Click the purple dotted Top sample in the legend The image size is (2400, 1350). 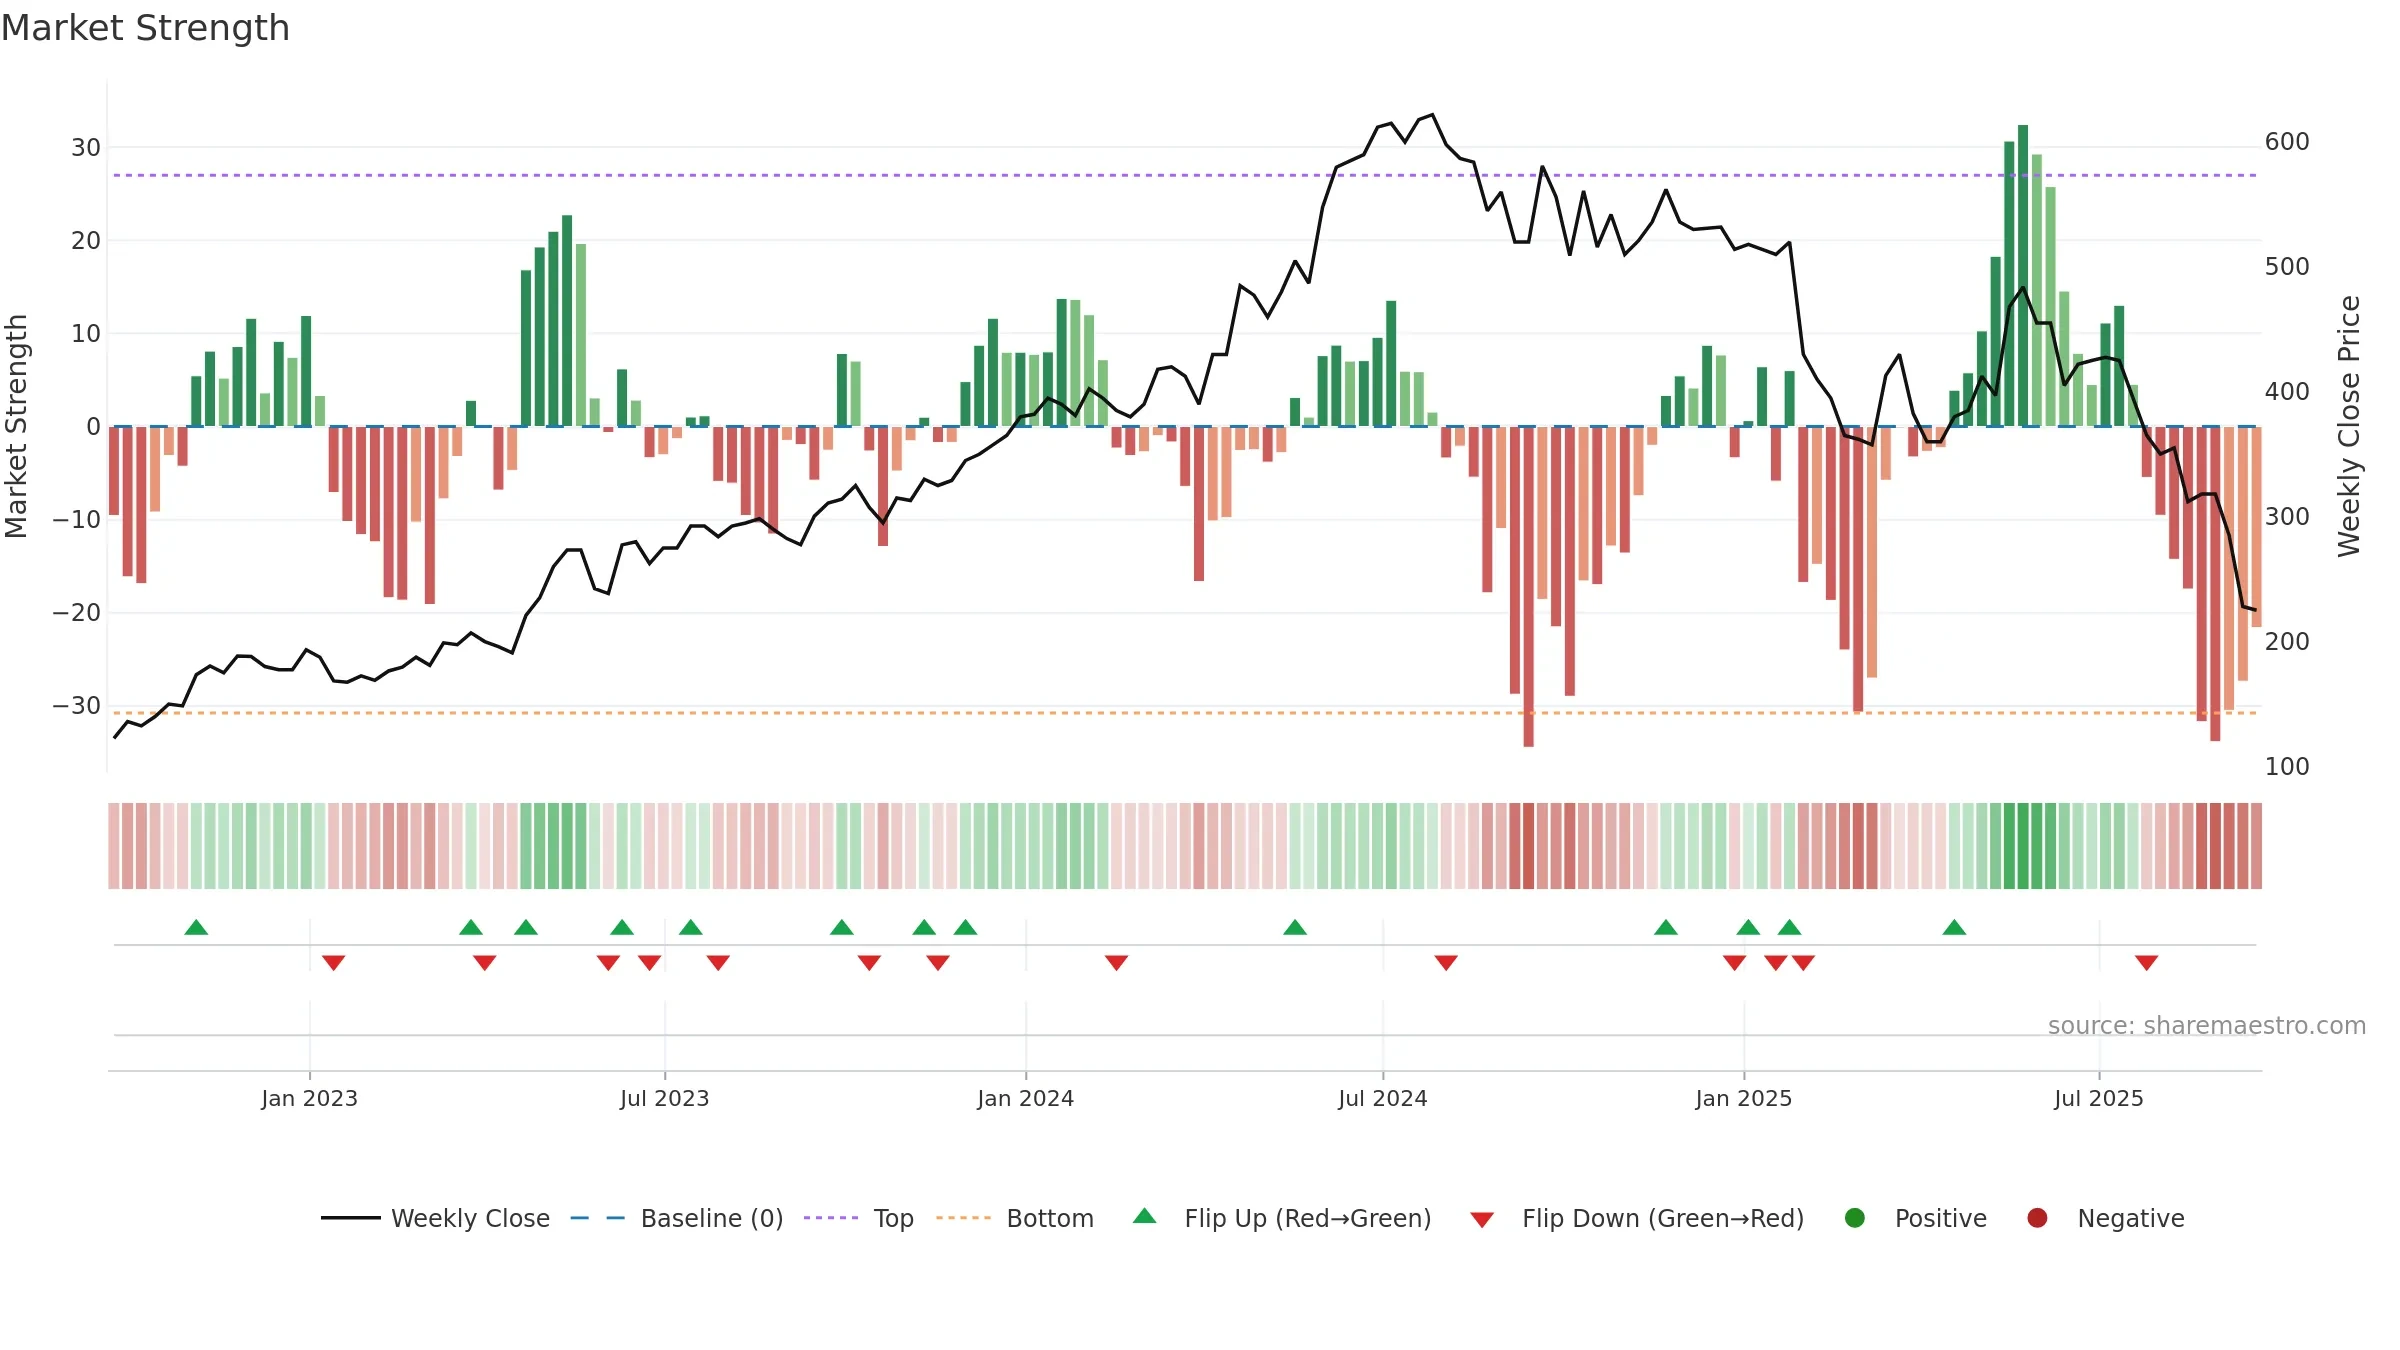click(x=831, y=1218)
